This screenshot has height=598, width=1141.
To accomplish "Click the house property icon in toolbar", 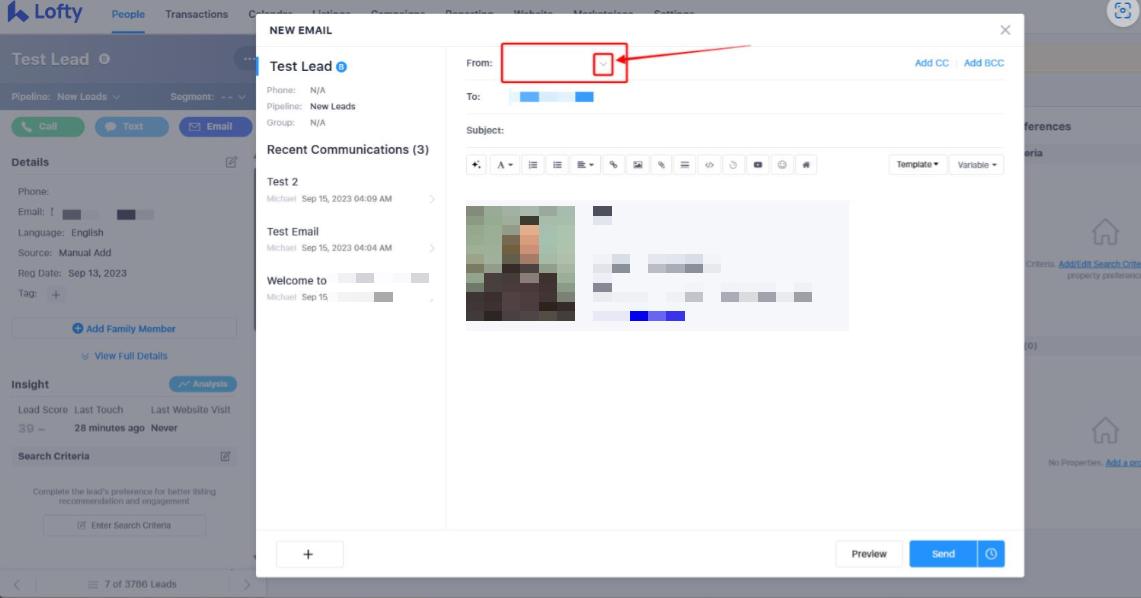I will point(806,165).
